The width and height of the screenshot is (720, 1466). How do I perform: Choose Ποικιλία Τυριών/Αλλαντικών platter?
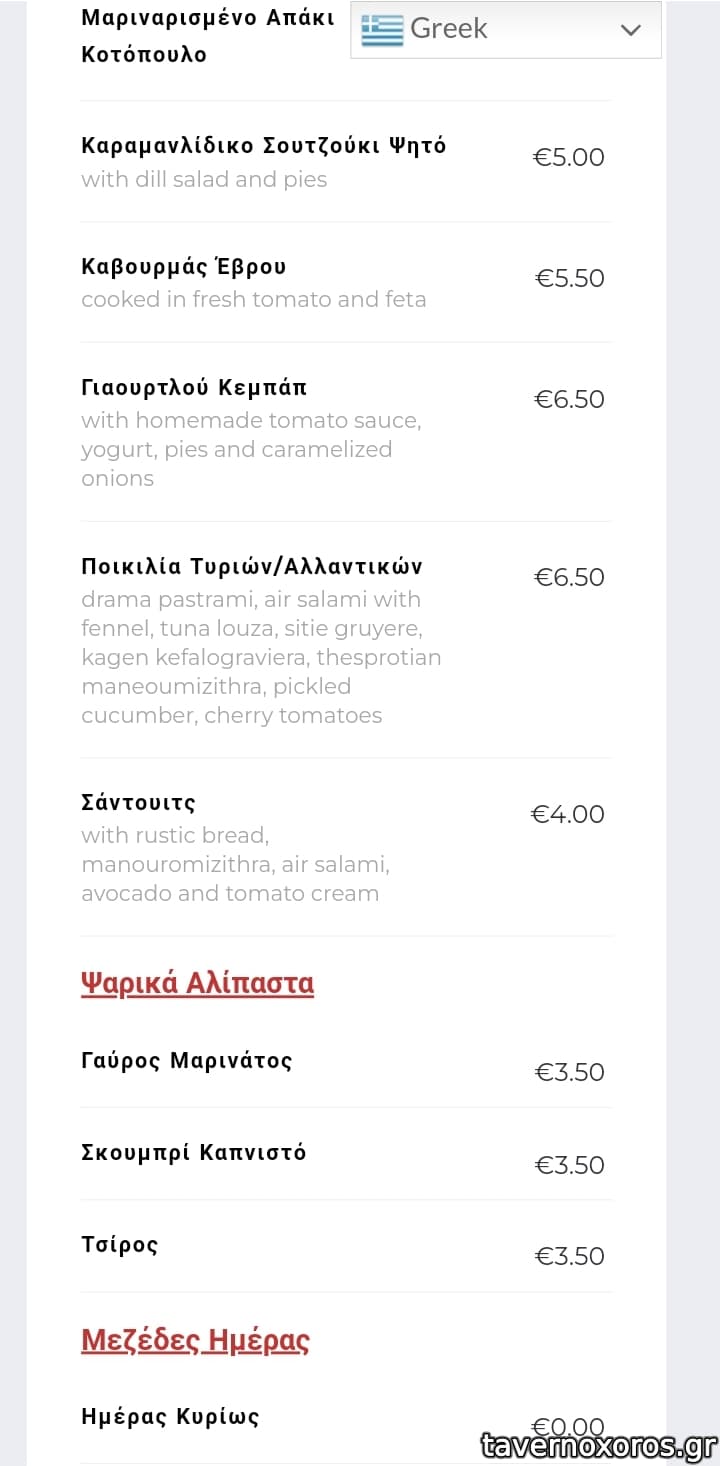[252, 567]
